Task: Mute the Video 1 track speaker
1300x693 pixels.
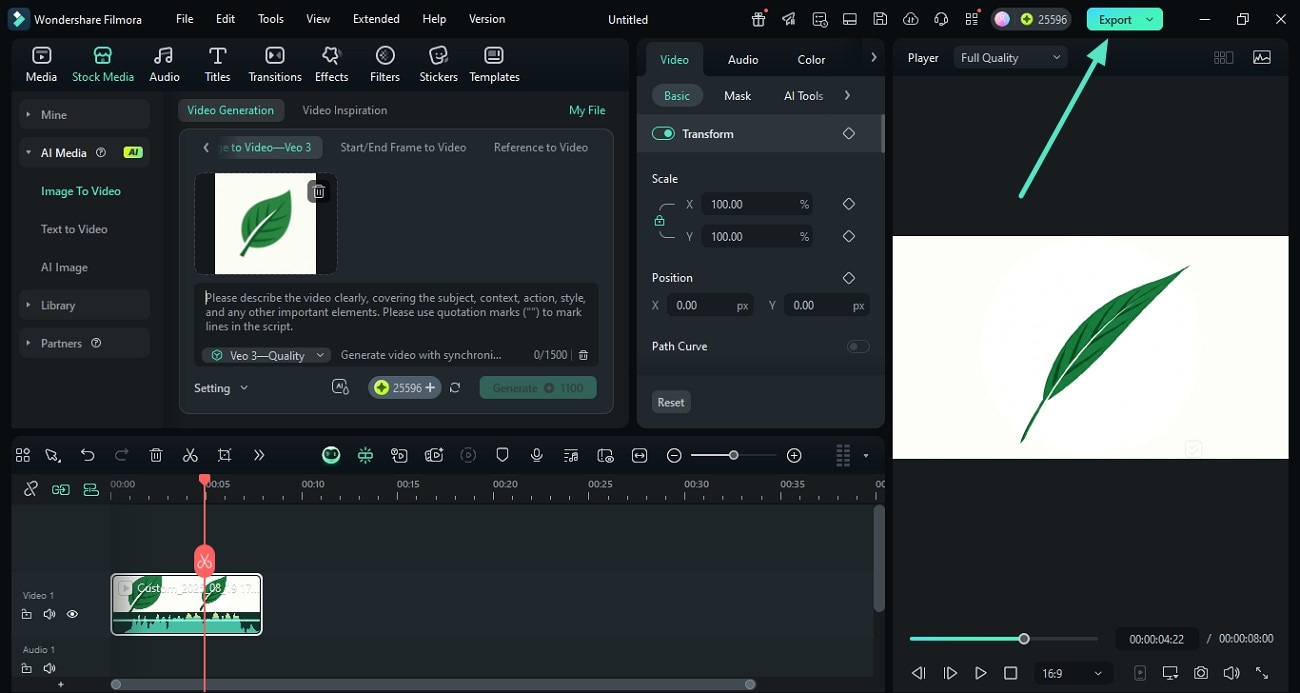Action: (x=49, y=614)
